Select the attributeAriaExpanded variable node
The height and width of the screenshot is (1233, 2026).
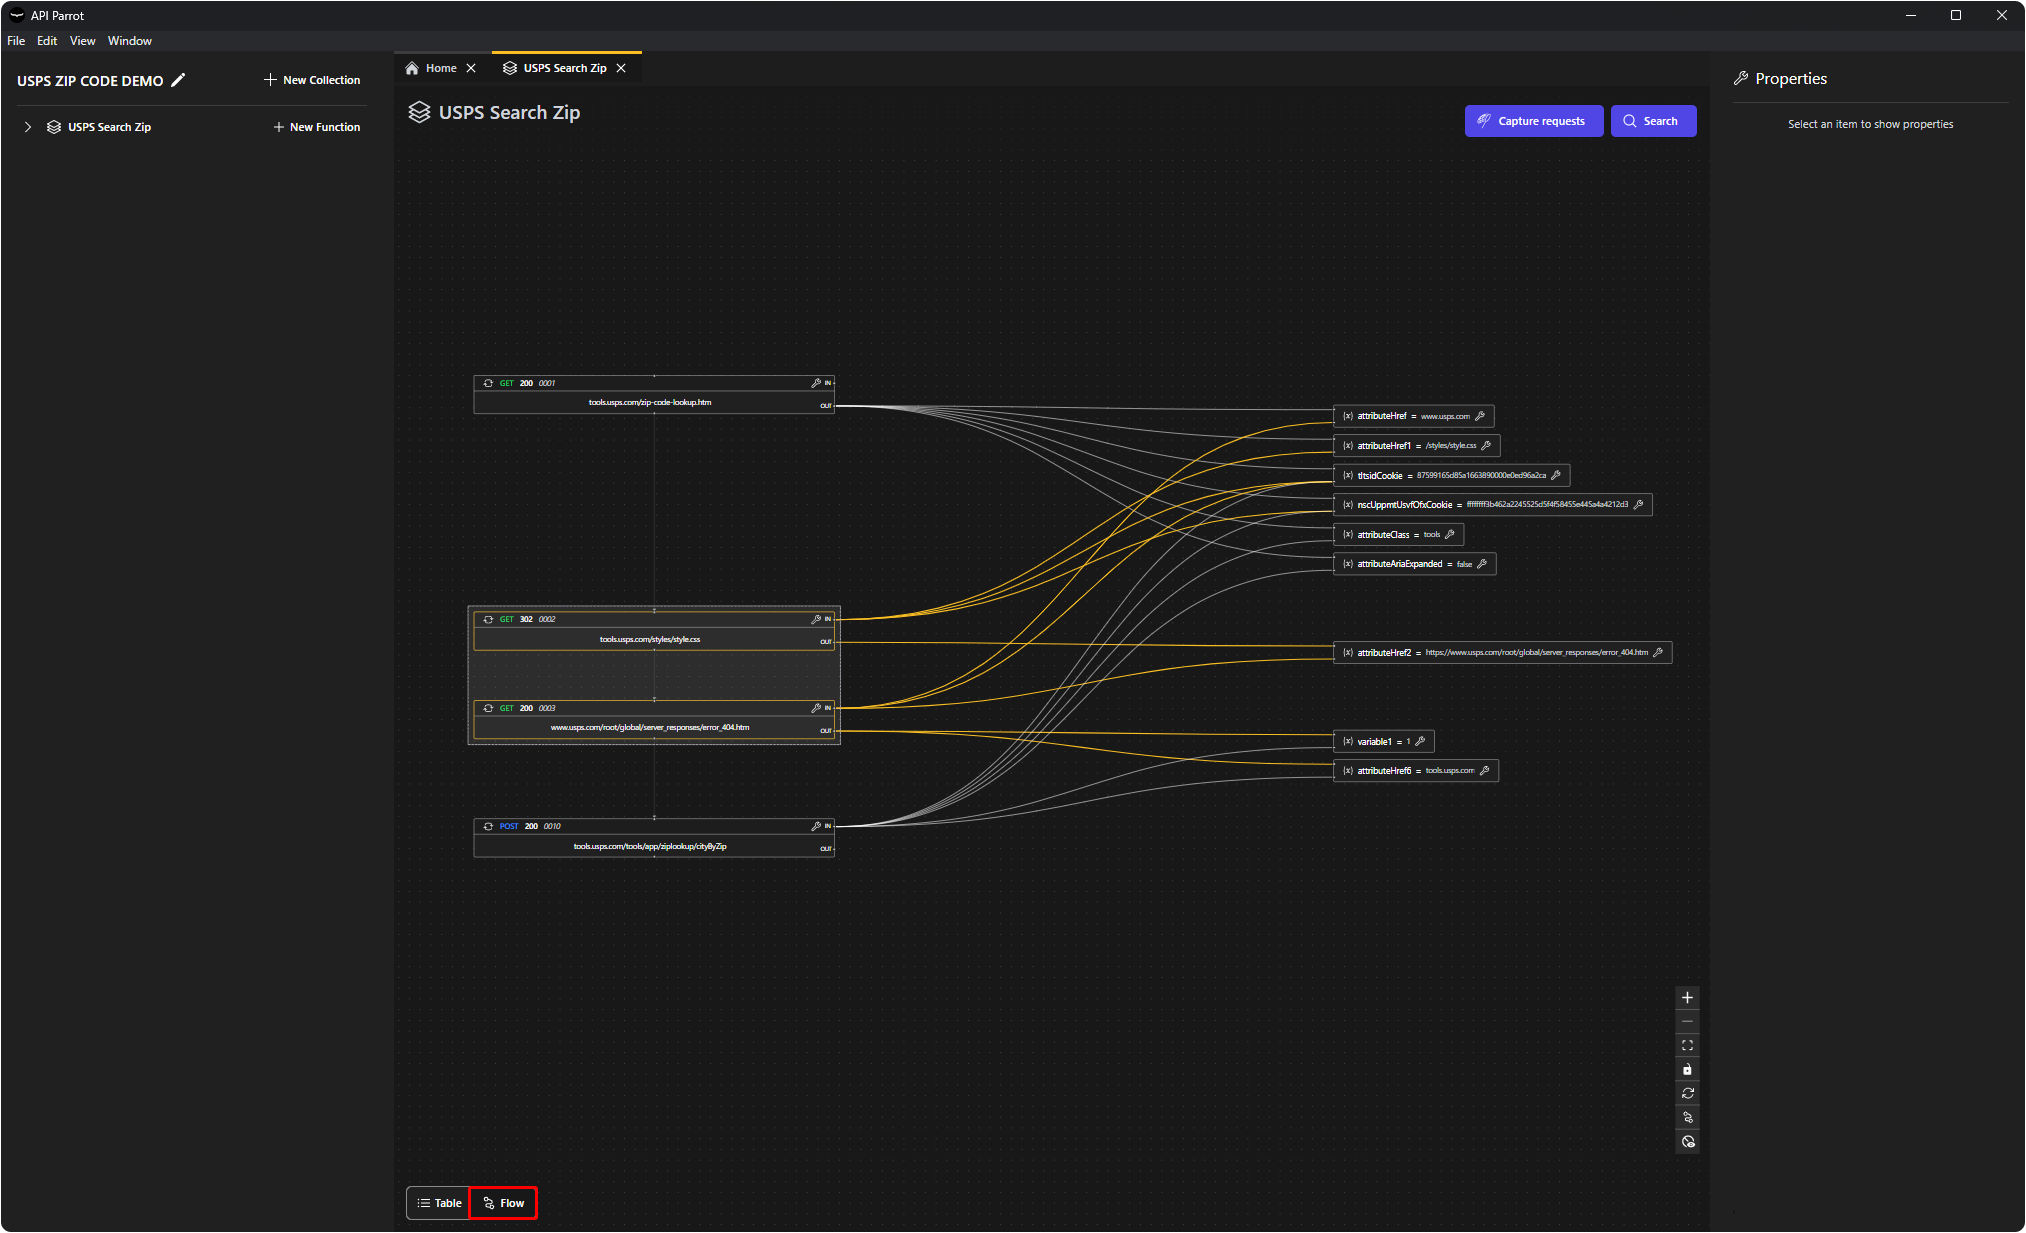[1415, 564]
